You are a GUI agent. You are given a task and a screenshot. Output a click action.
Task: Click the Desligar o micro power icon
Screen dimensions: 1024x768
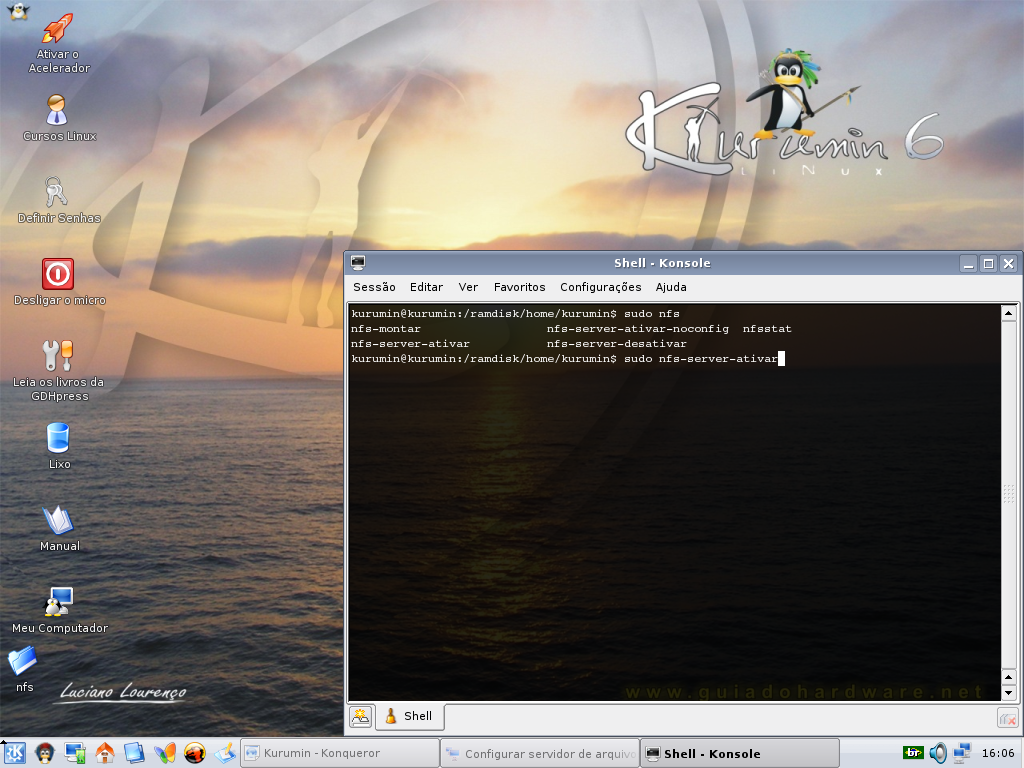(x=58, y=274)
